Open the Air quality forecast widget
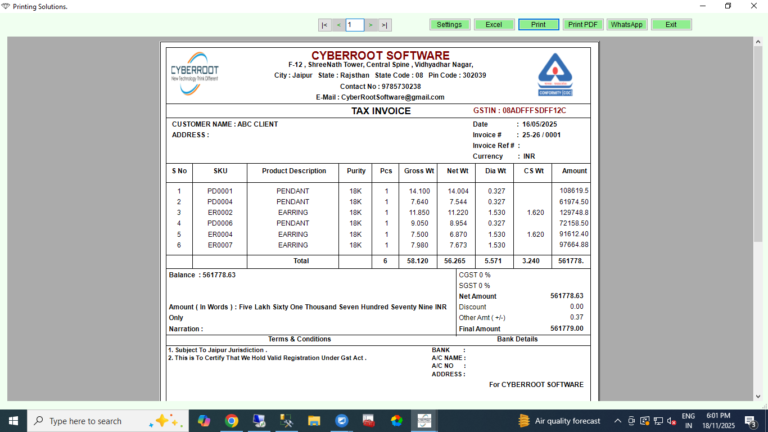 pos(559,421)
